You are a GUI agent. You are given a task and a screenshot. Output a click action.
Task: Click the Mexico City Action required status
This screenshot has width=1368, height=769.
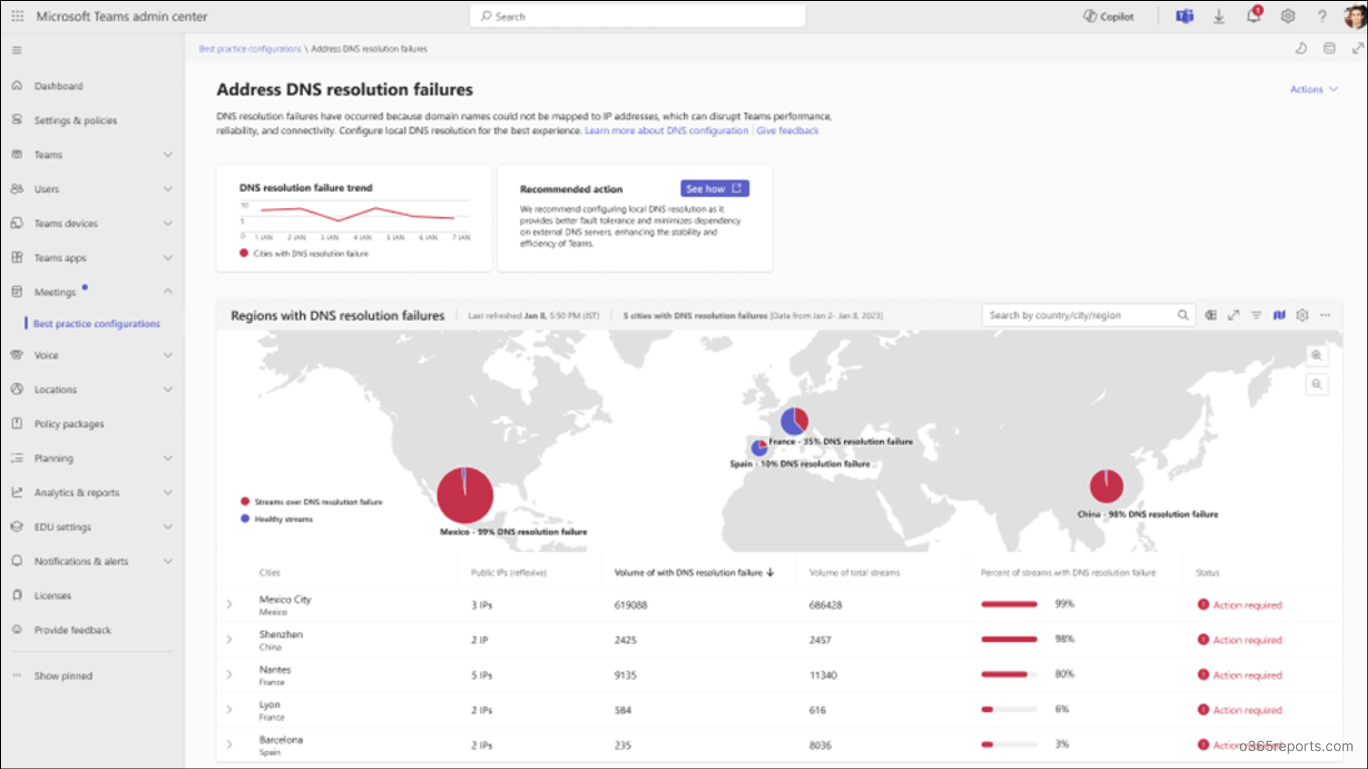tap(1240, 605)
